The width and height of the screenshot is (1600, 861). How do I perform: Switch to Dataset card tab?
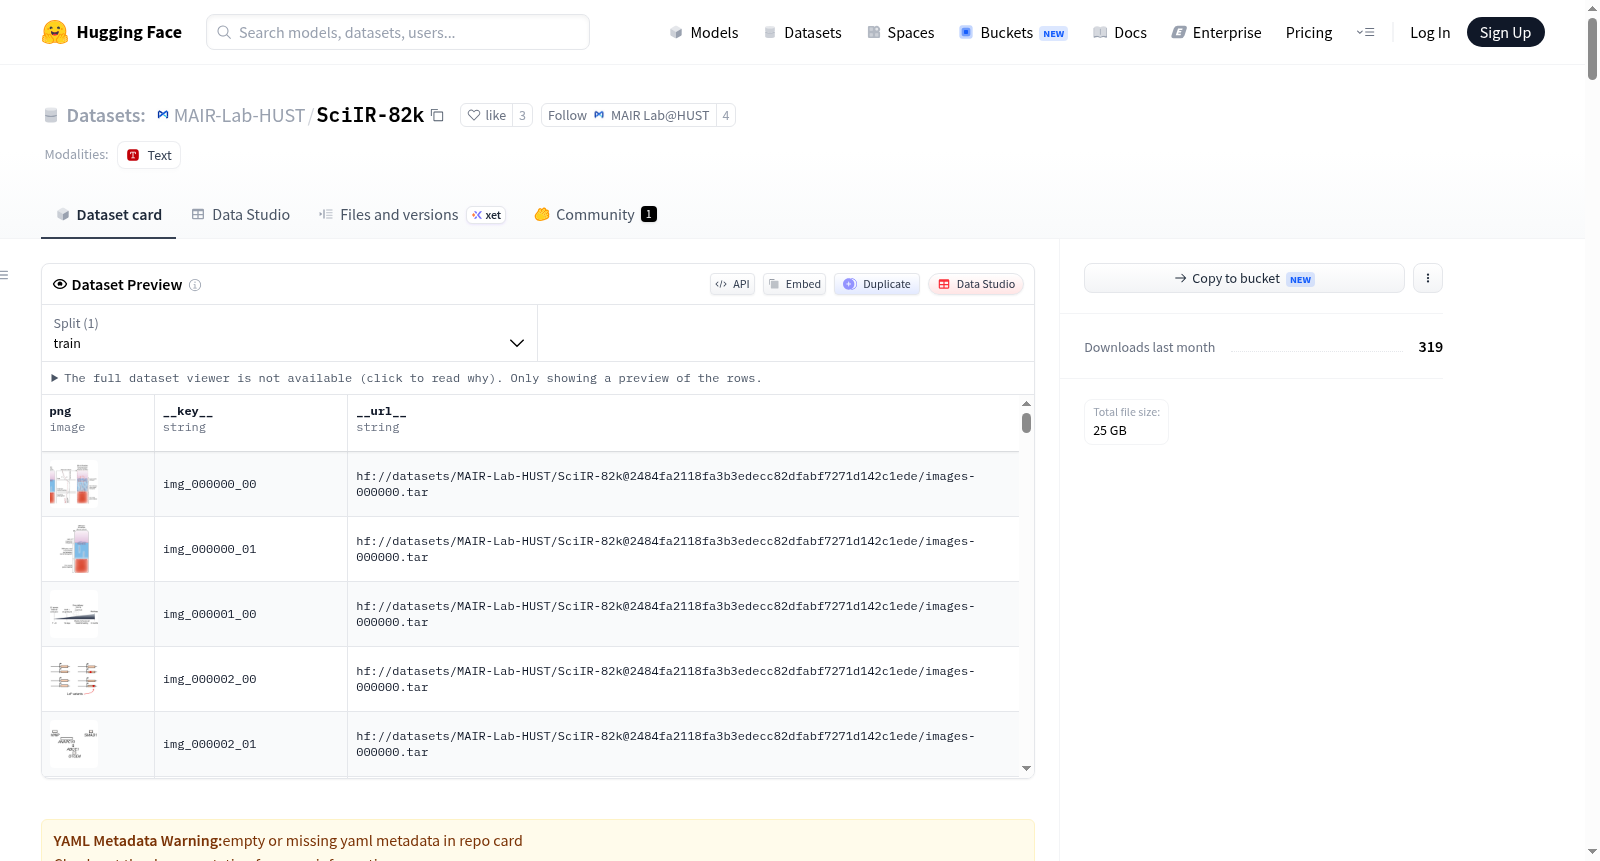(x=108, y=214)
